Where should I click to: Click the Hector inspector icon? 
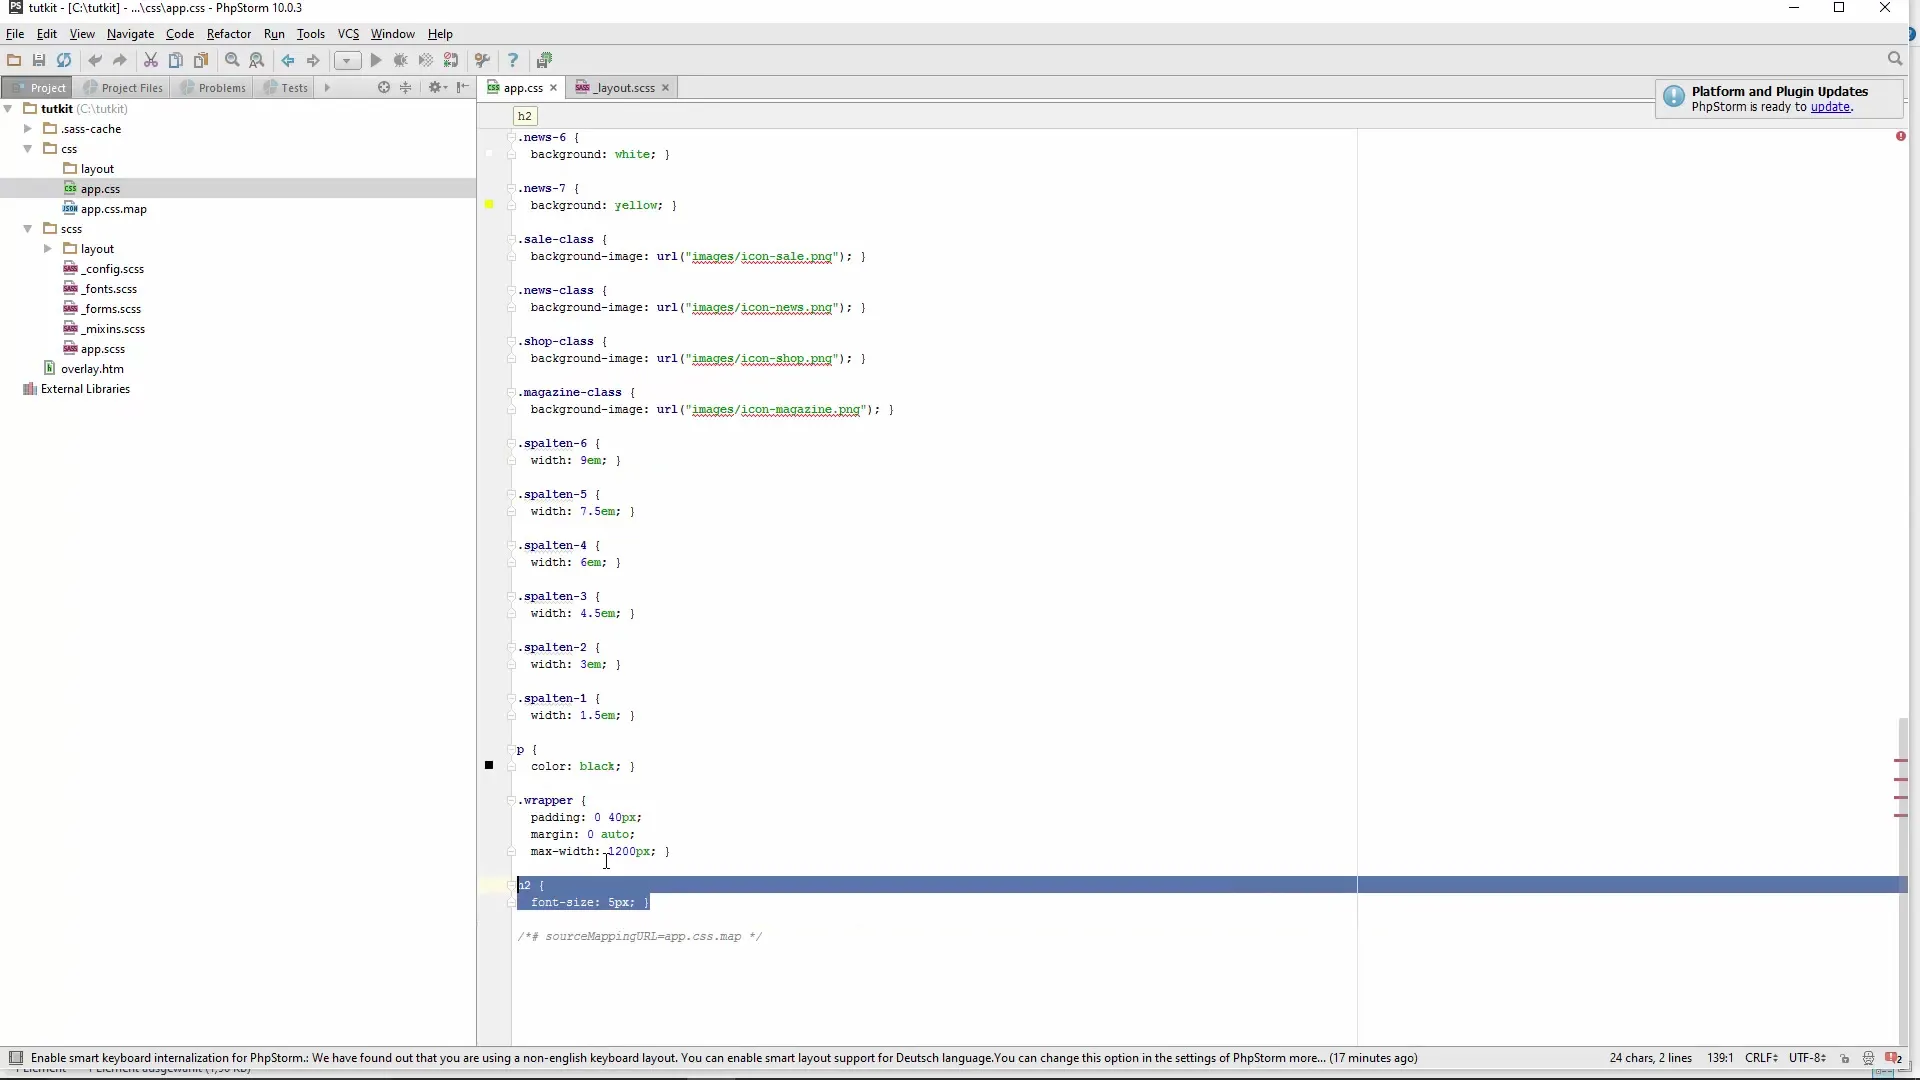[x=1868, y=1058]
